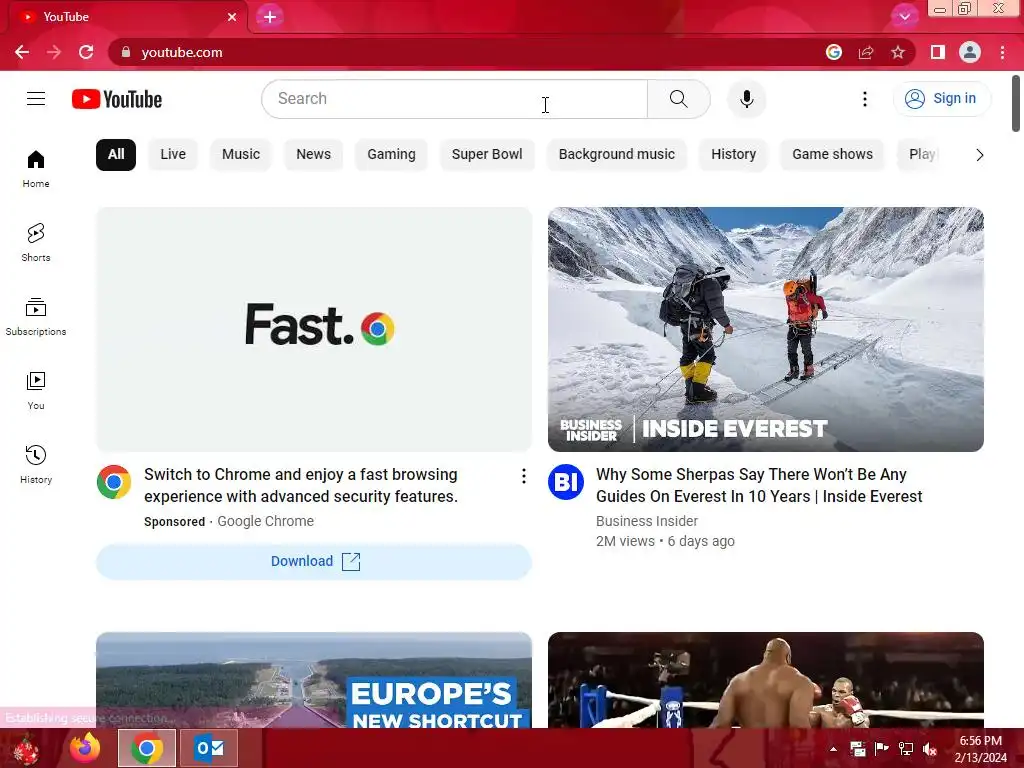Click the Chrome taskbar icon

click(x=146, y=748)
